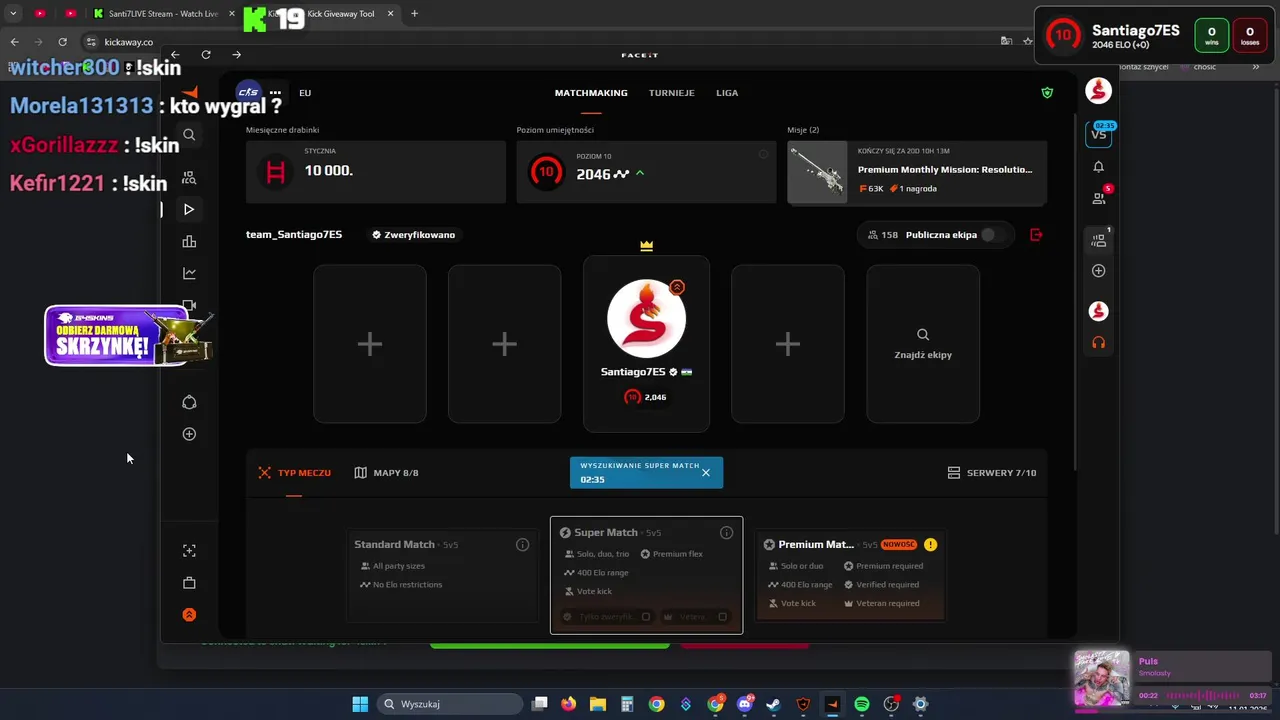
Task: Reload the kickaway.co browser page
Action: coord(62,42)
